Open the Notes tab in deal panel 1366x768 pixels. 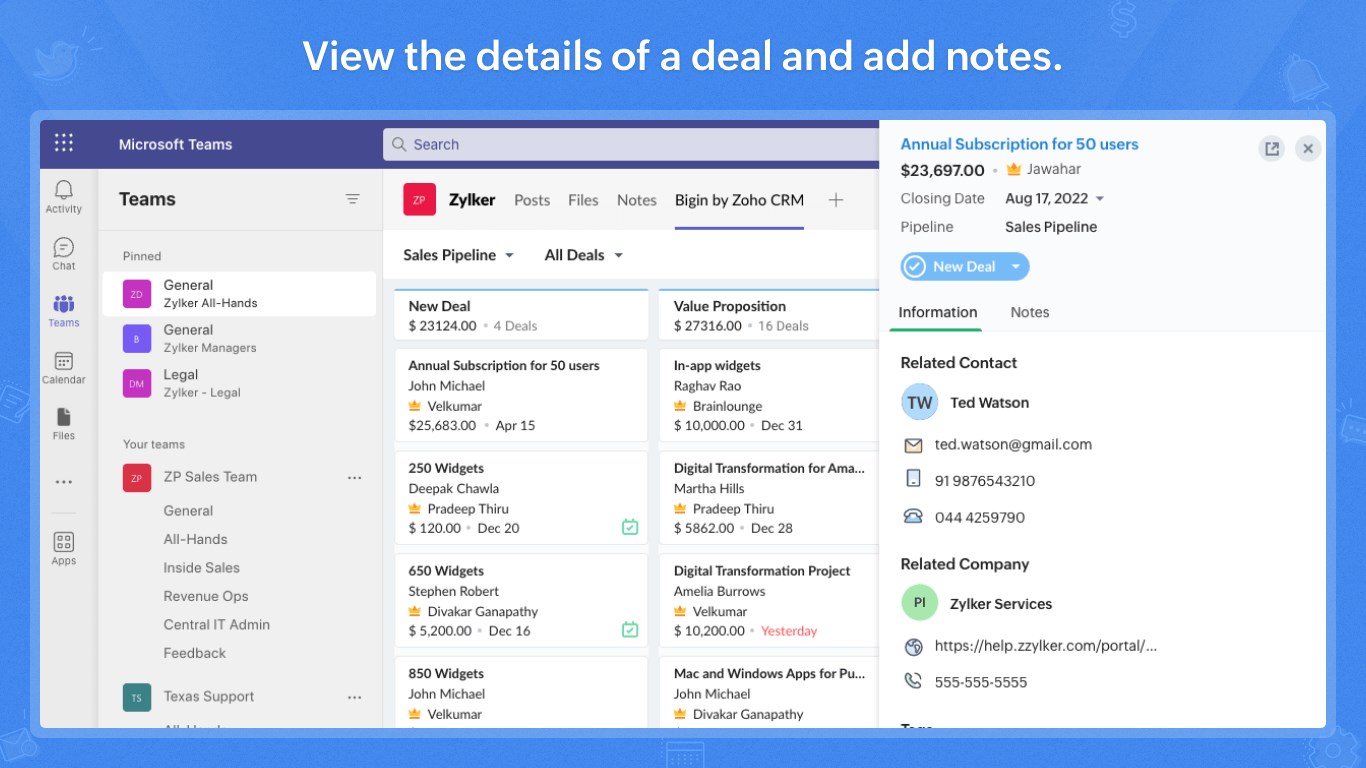(1030, 312)
